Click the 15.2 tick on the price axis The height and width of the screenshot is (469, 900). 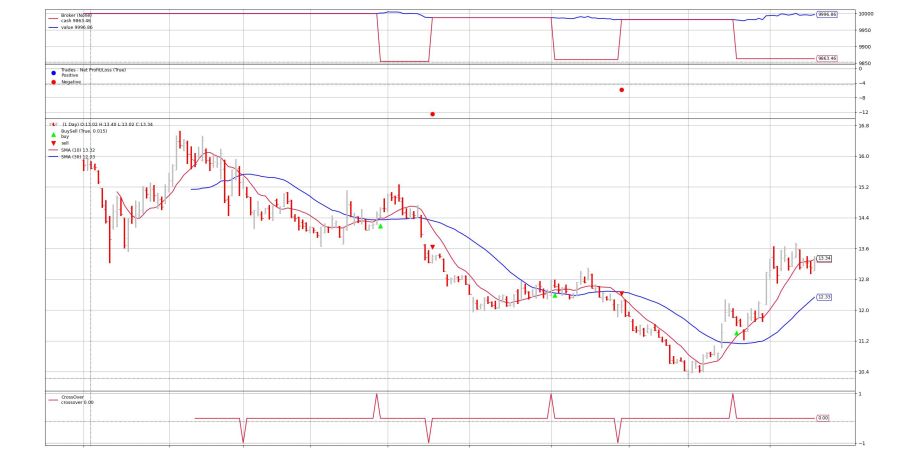[x=864, y=187]
